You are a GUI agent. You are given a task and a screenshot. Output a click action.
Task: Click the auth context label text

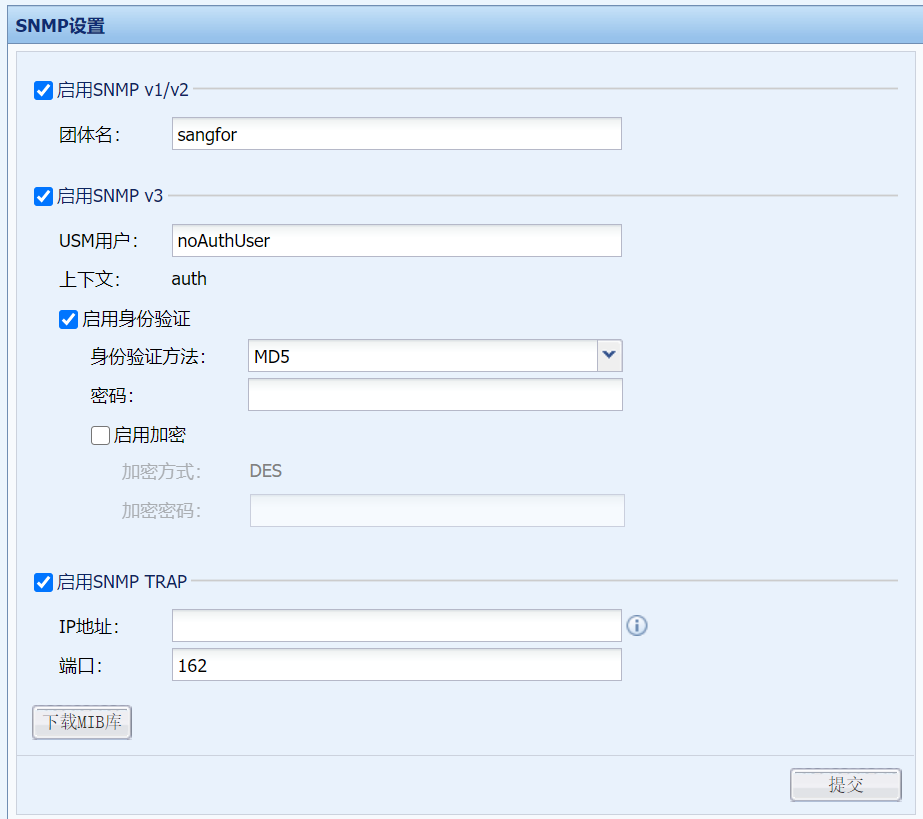point(189,278)
